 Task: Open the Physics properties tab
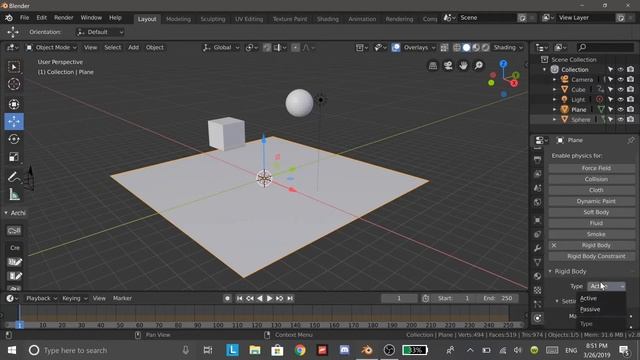point(538,318)
